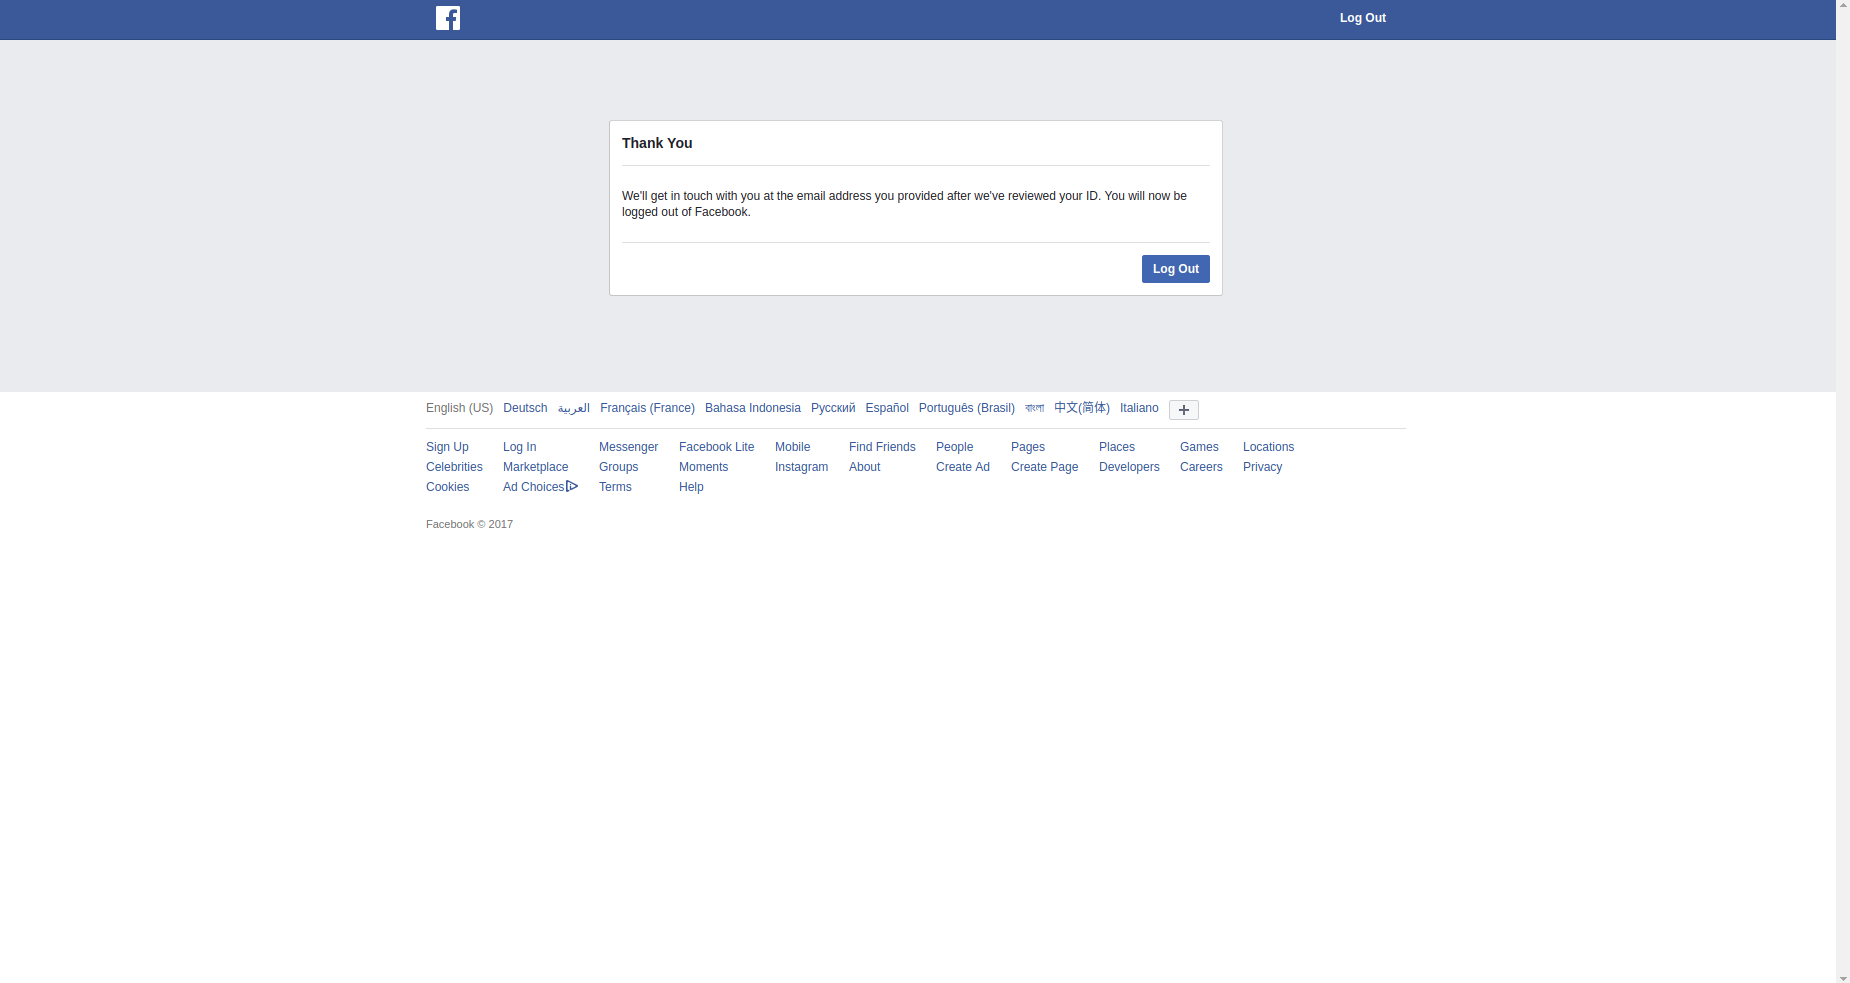Open the Places footer link

[x=1117, y=447]
